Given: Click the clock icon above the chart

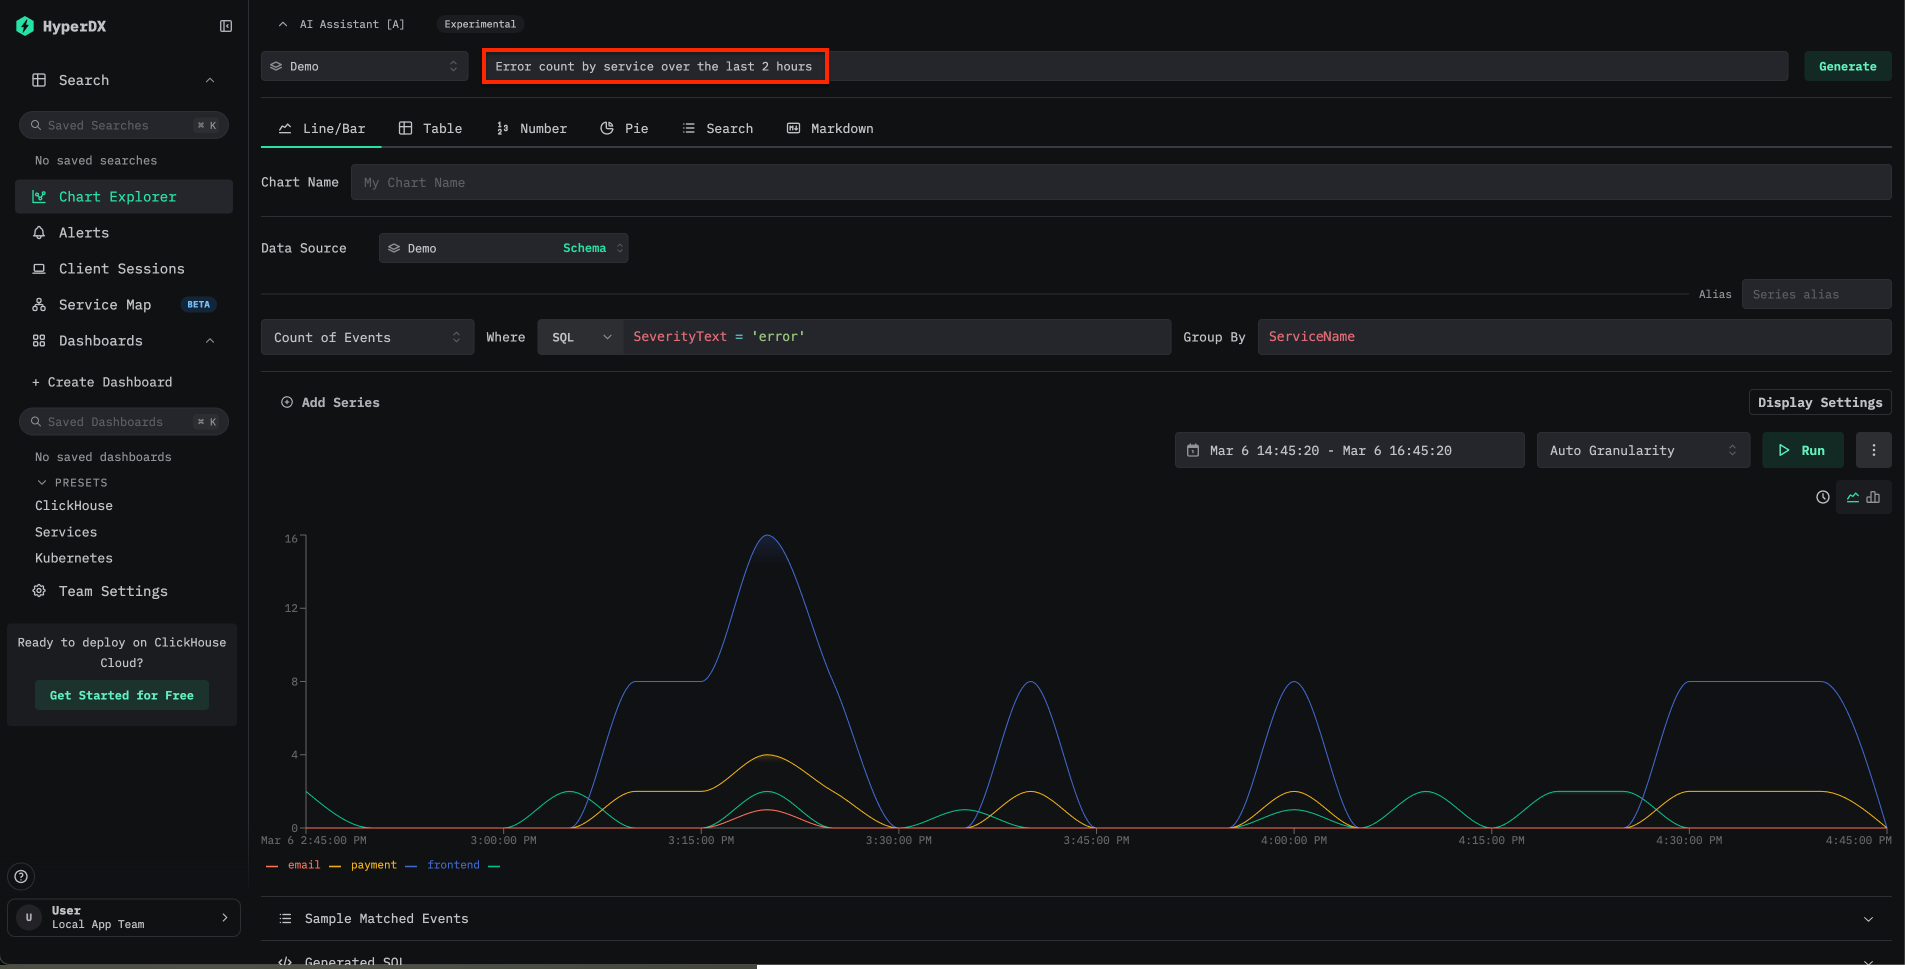Looking at the screenshot, I should (1822, 497).
